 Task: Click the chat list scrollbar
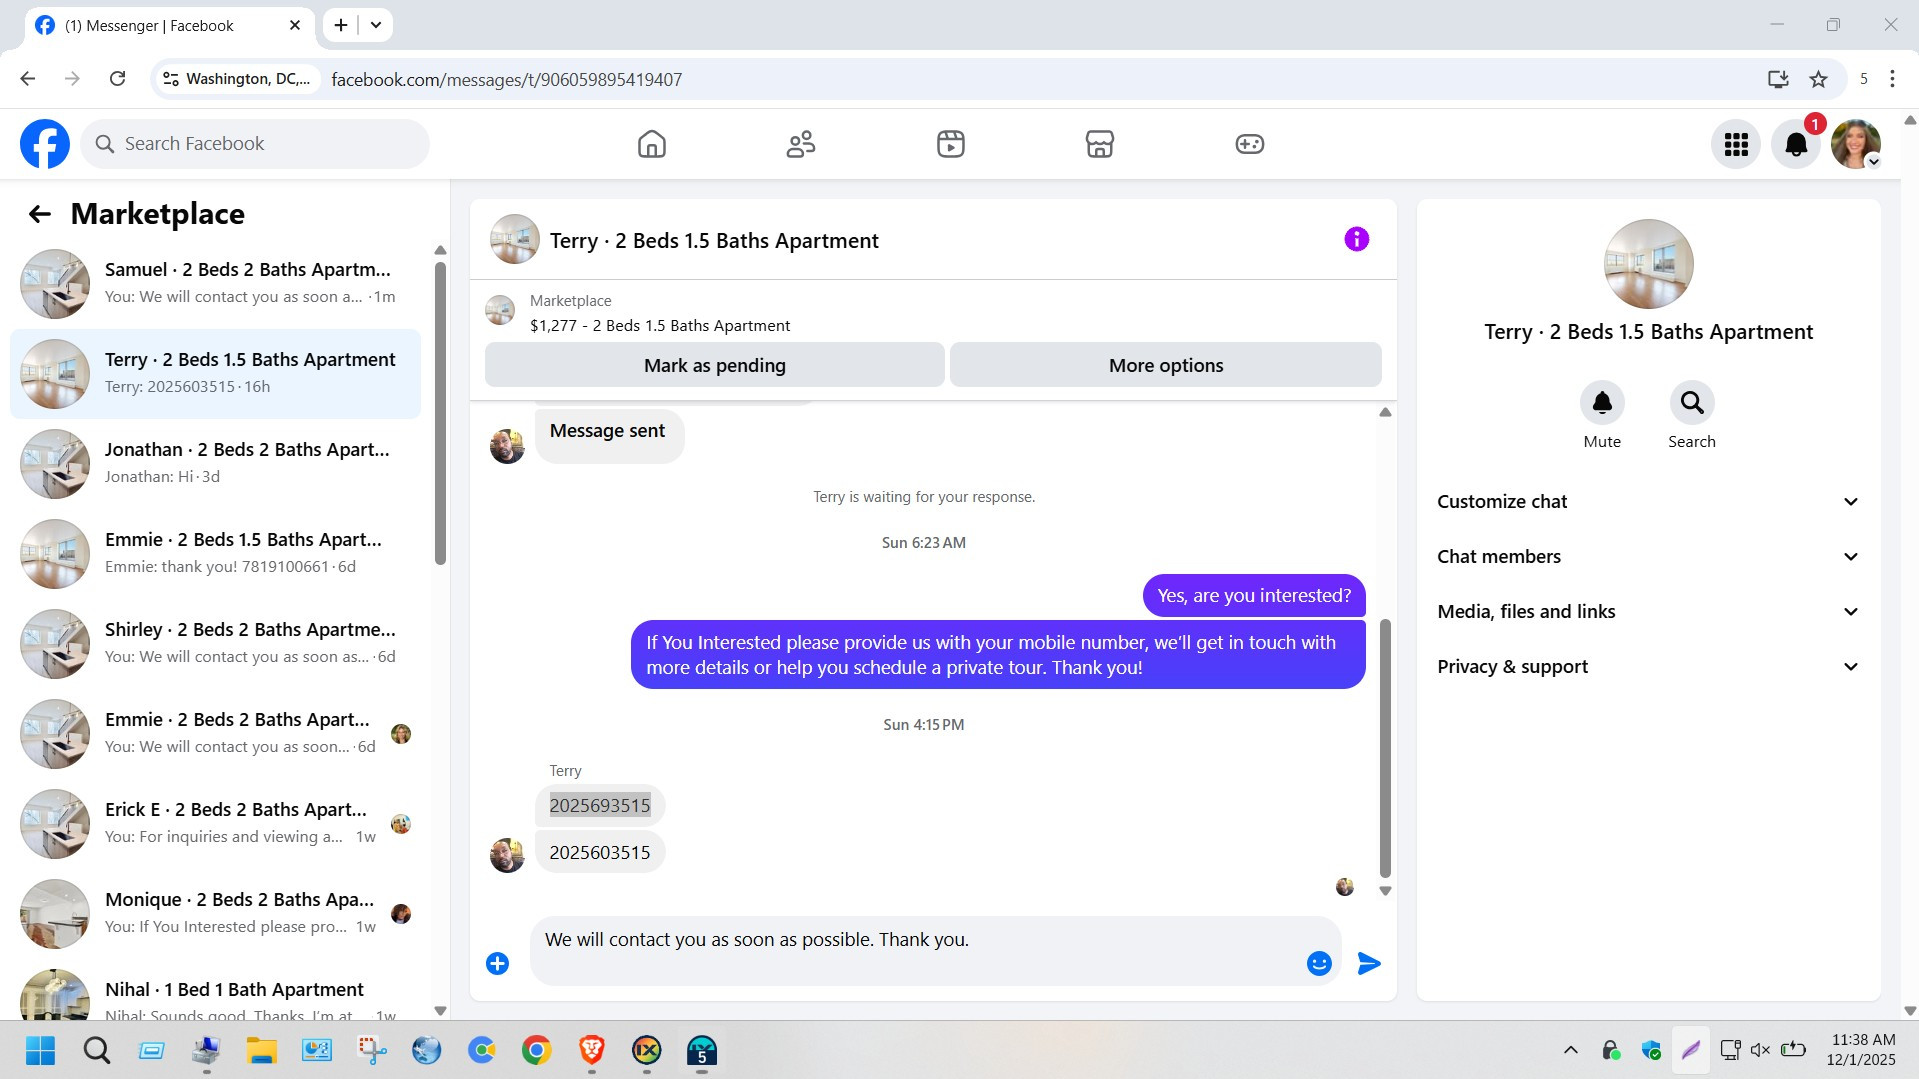point(440,412)
